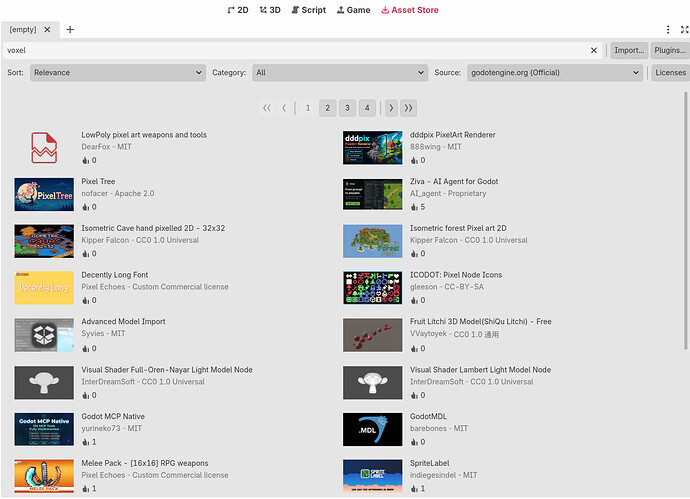
Task: Open the scene tabs options menu
Action: (668, 29)
